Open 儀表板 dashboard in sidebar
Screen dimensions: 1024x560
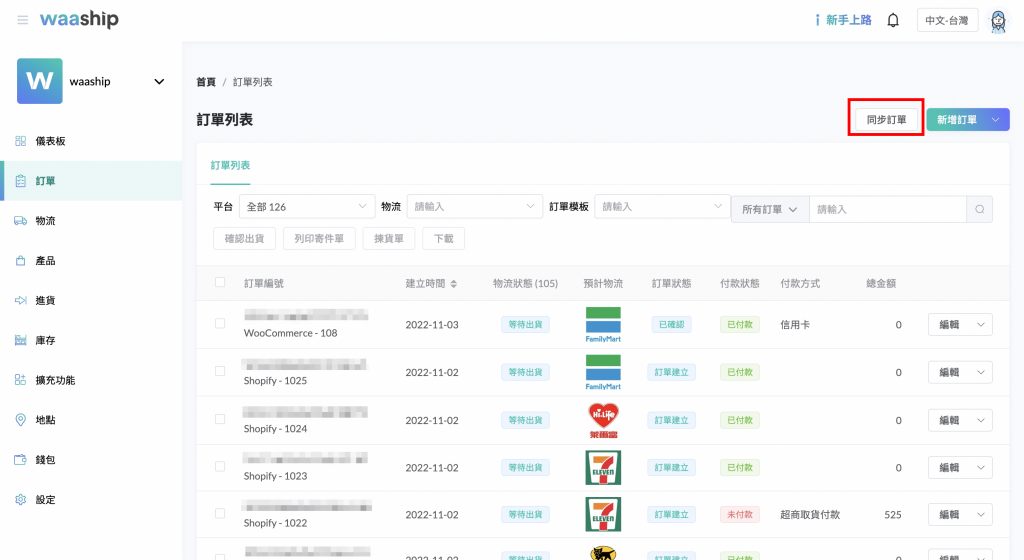(50, 141)
